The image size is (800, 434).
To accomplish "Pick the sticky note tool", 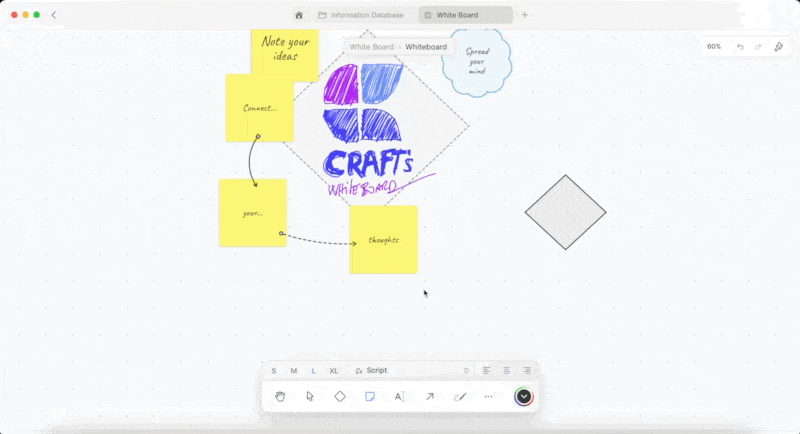I will coord(370,396).
